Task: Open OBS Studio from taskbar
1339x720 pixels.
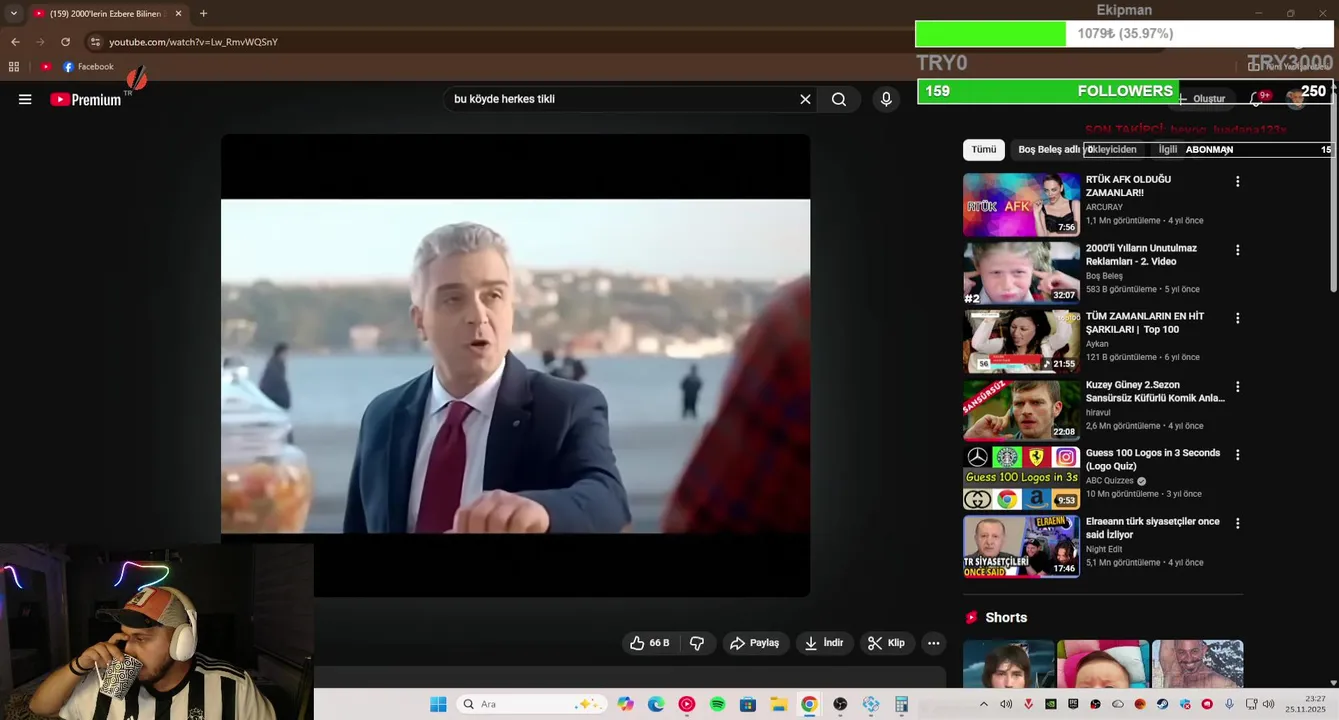Action: (840, 704)
